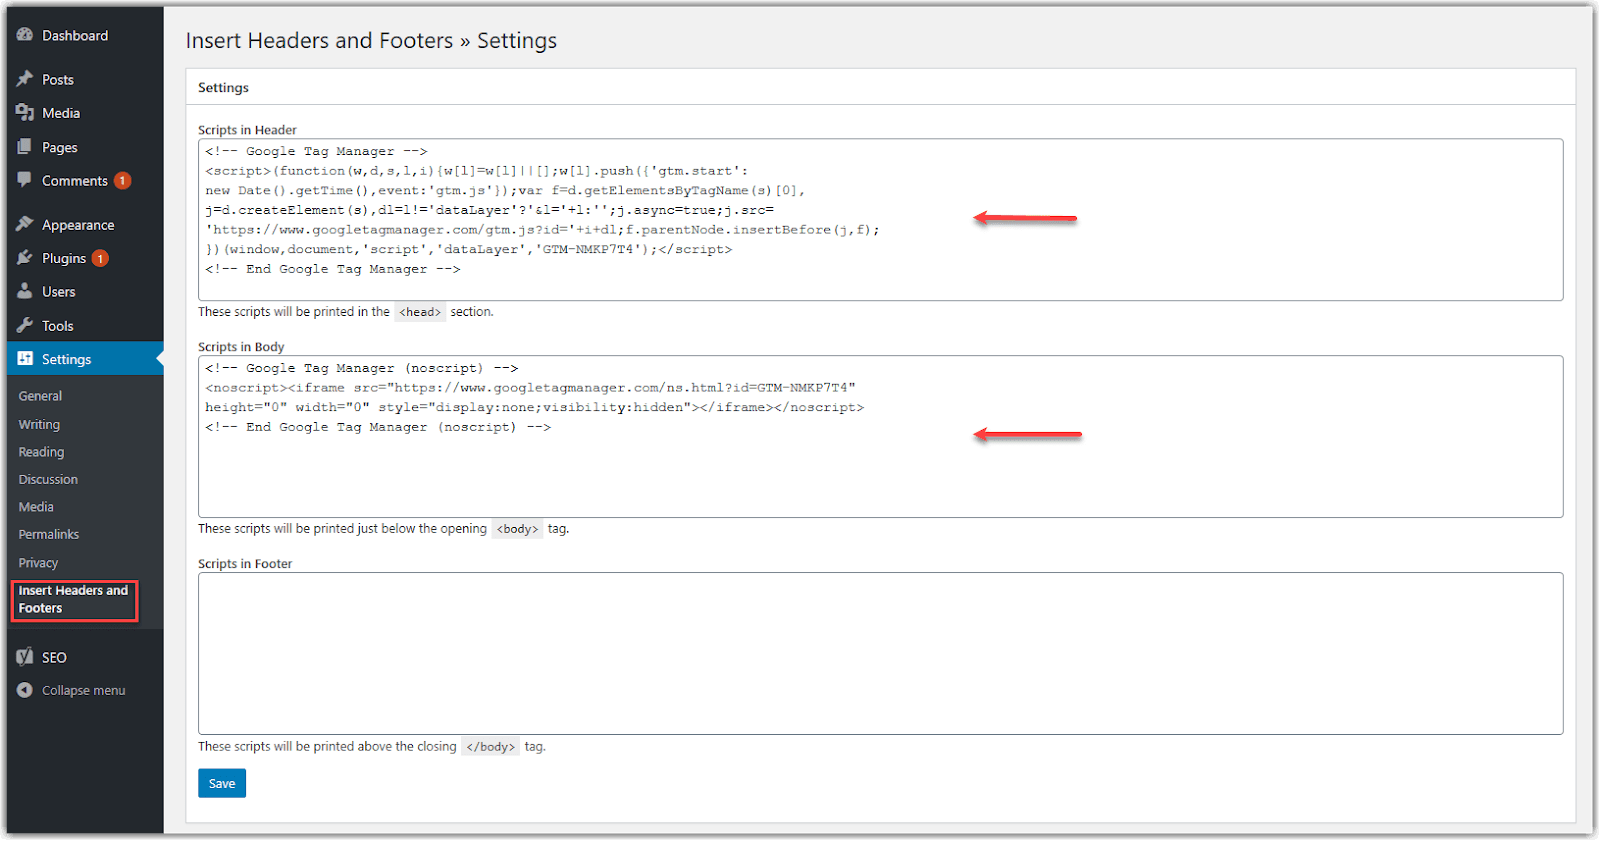Image resolution: width=1600 pixels, height=841 pixels.
Task: Open General settings submenu
Action: pos(40,396)
